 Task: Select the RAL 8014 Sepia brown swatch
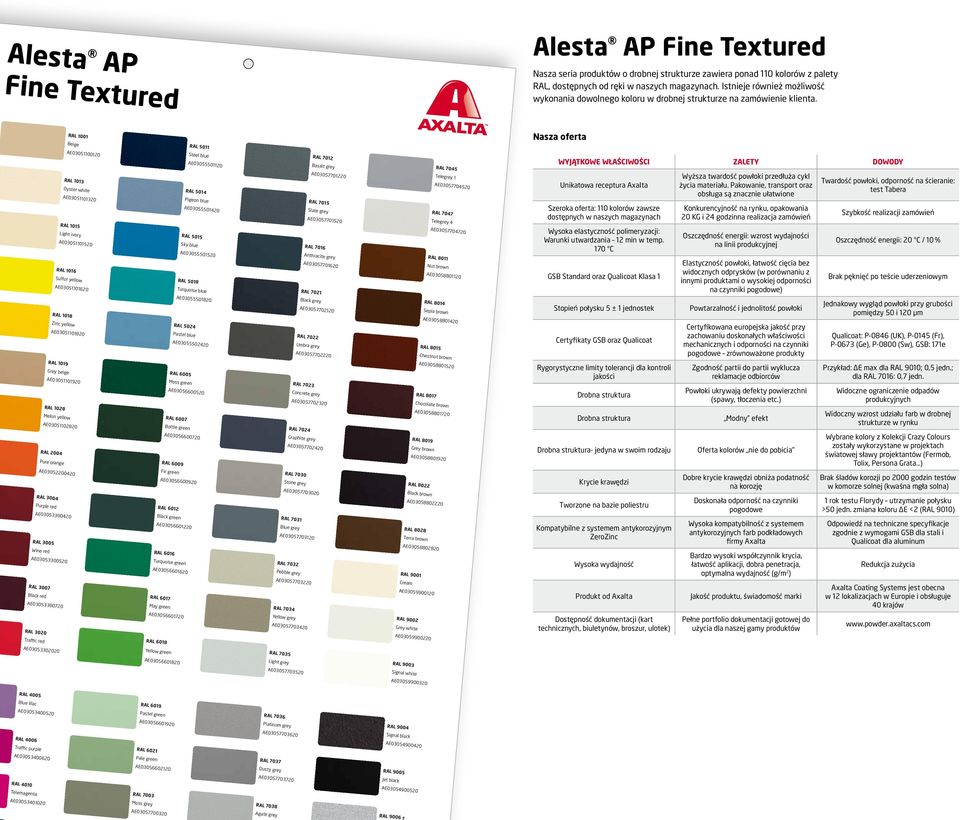point(389,307)
